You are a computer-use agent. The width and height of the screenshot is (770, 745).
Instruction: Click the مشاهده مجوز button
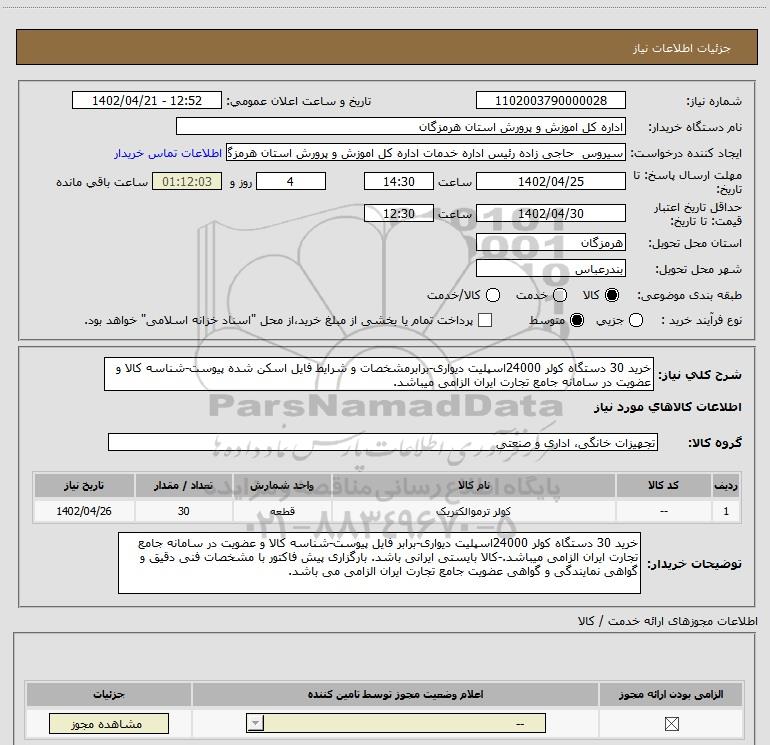(x=109, y=724)
